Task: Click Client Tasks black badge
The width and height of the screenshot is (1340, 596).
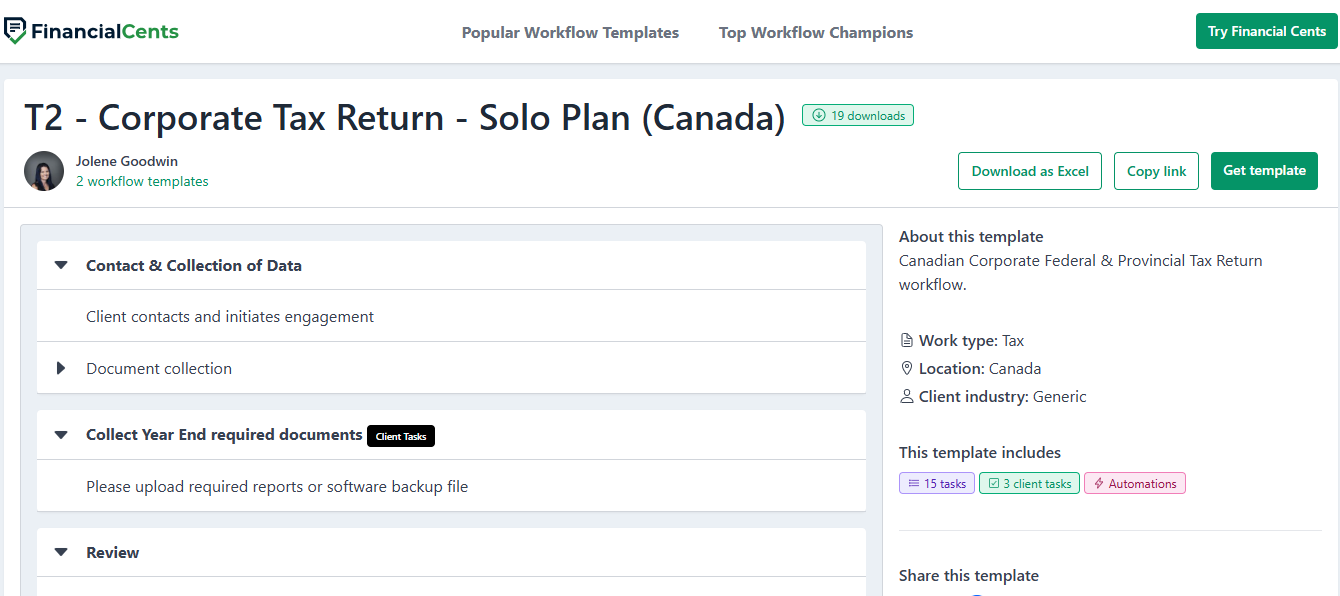Action: pyautogui.click(x=401, y=436)
